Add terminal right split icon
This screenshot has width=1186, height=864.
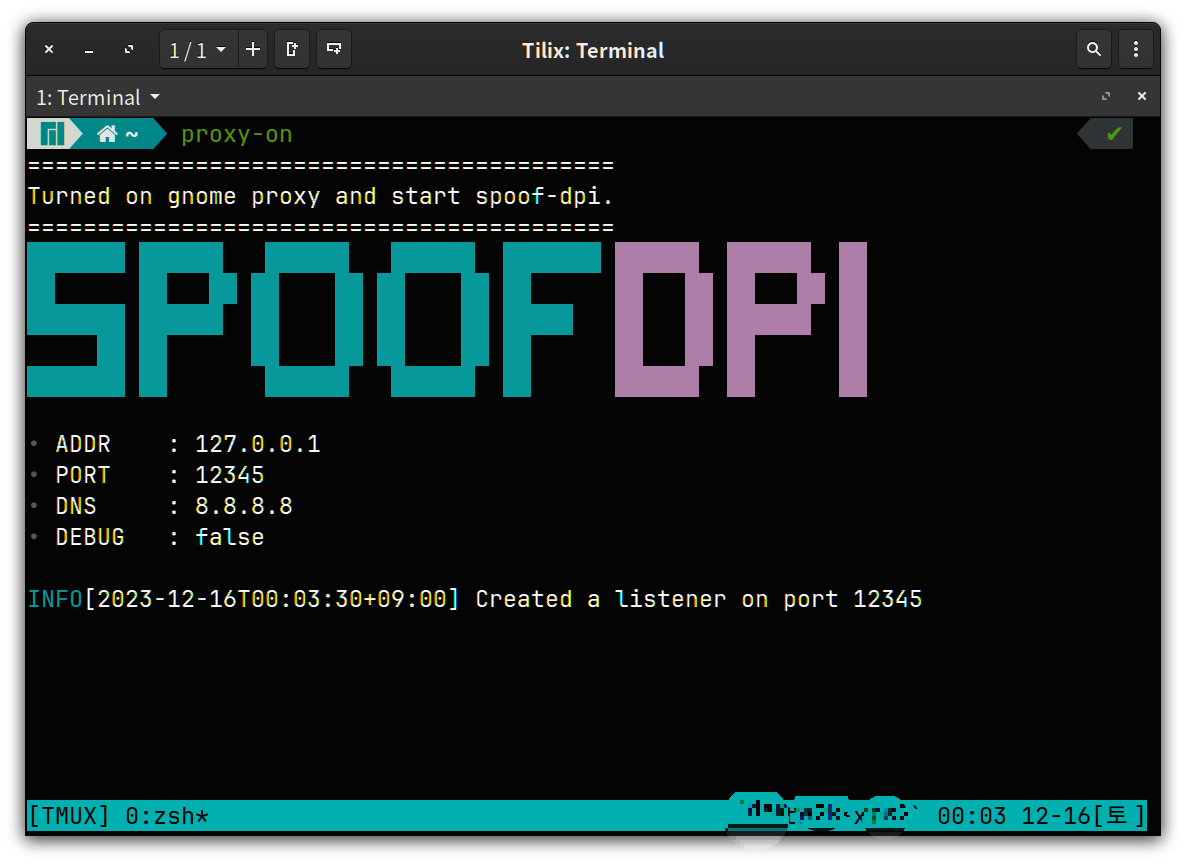click(x=292, y=49)
